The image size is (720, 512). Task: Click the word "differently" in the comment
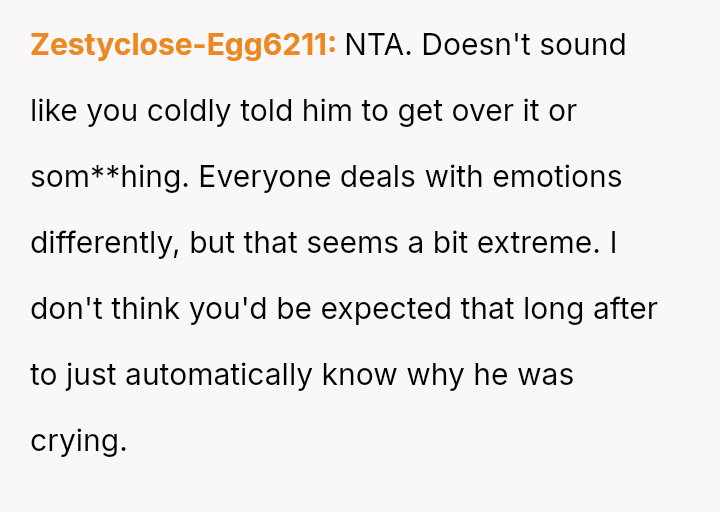tap(103, 243)
